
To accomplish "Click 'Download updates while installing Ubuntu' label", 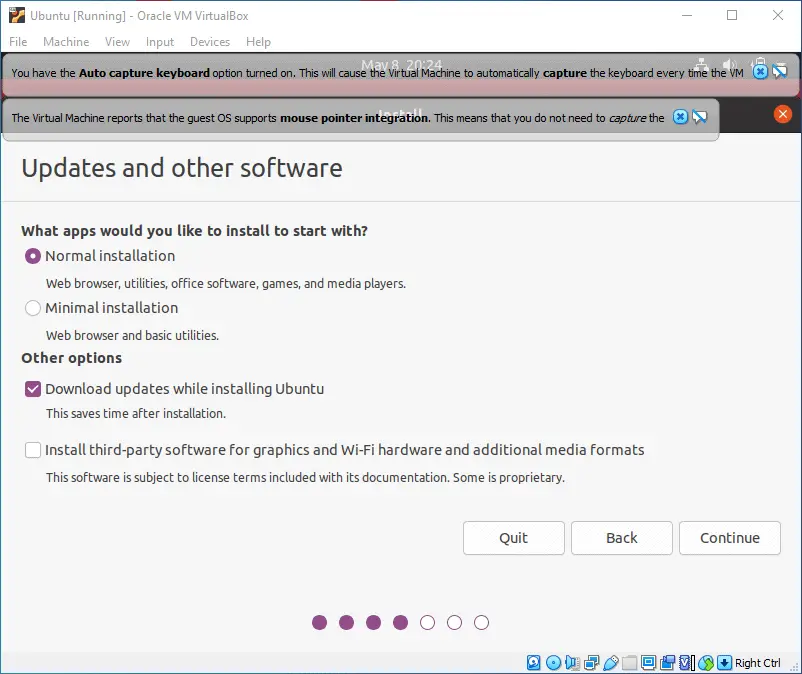I will tap(185, 389).
